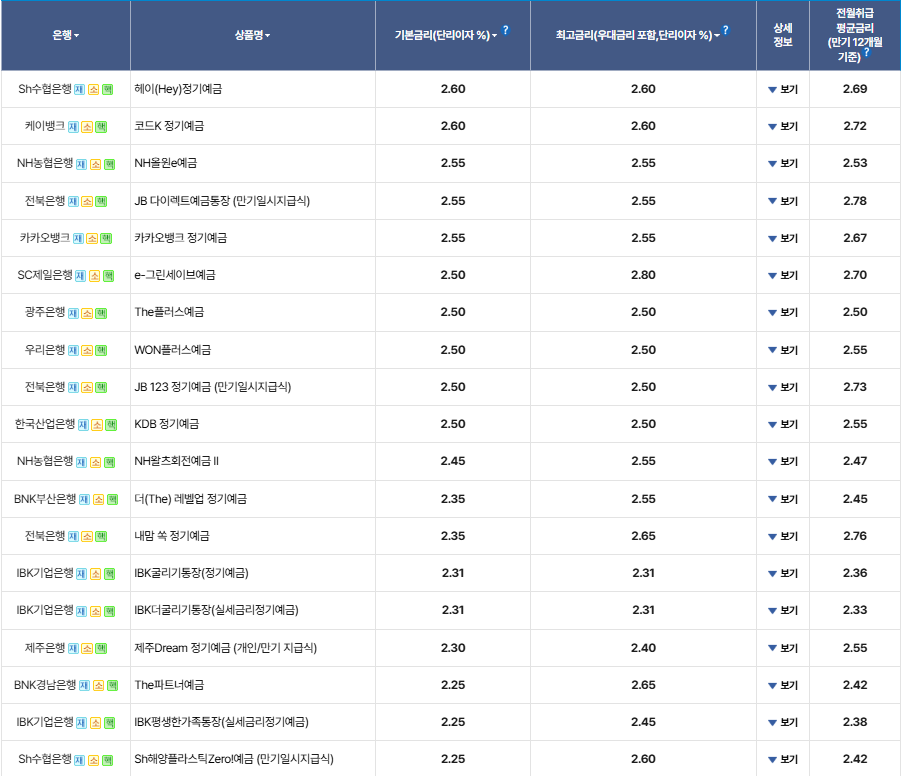This screenshot has height=776, width=902.
Task: Click blue 재 badge next to 카카오뱅크
Action: (78, 239)
